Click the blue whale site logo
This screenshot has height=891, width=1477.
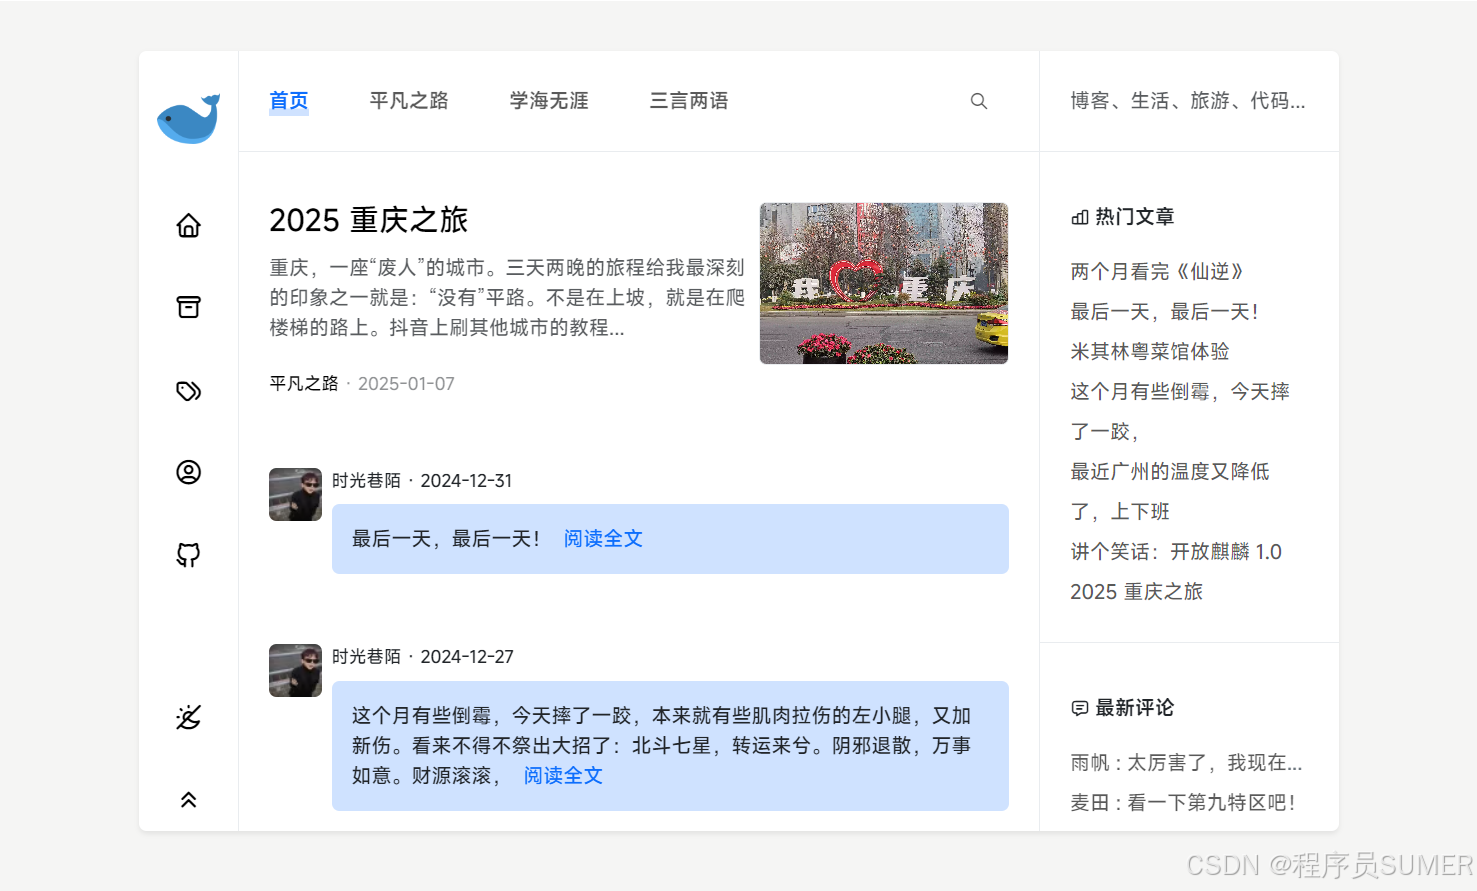coord(188,119)
